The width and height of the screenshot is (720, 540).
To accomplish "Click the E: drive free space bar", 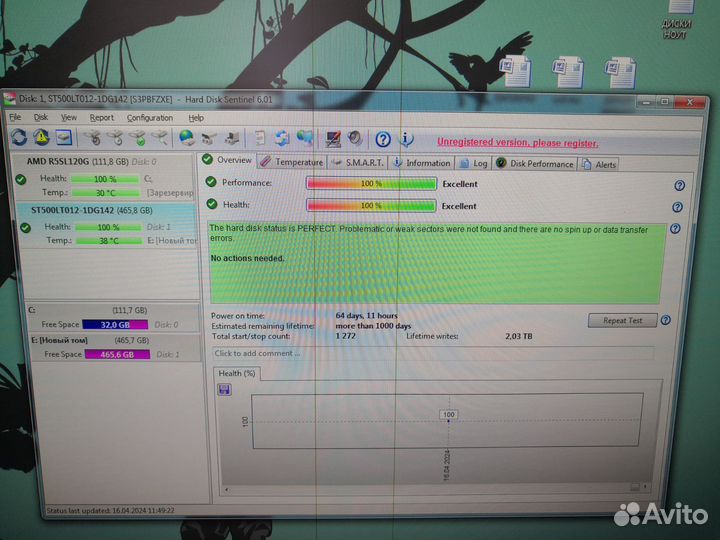I will [114, 355].
